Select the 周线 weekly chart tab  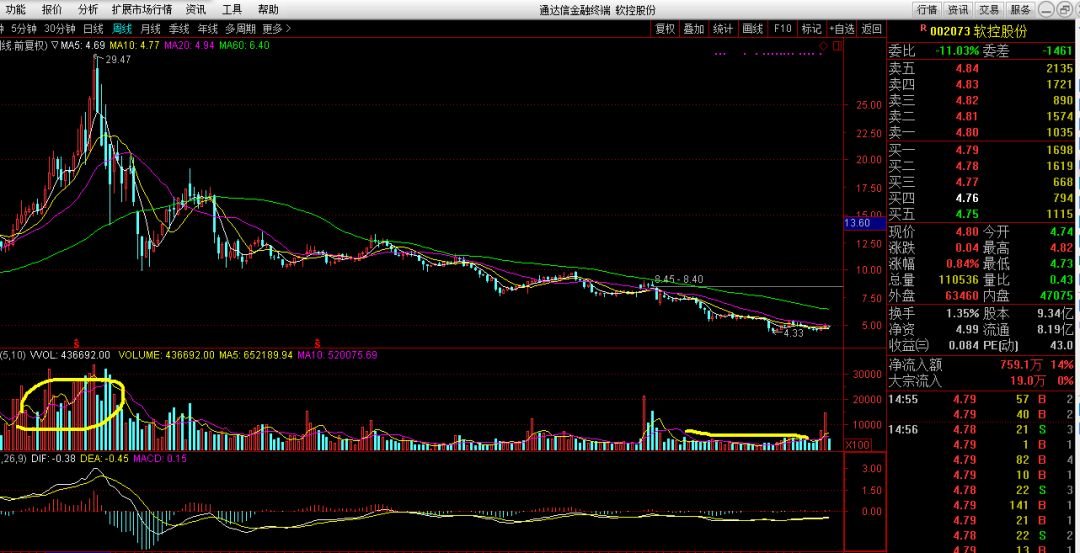pos(122,29)
